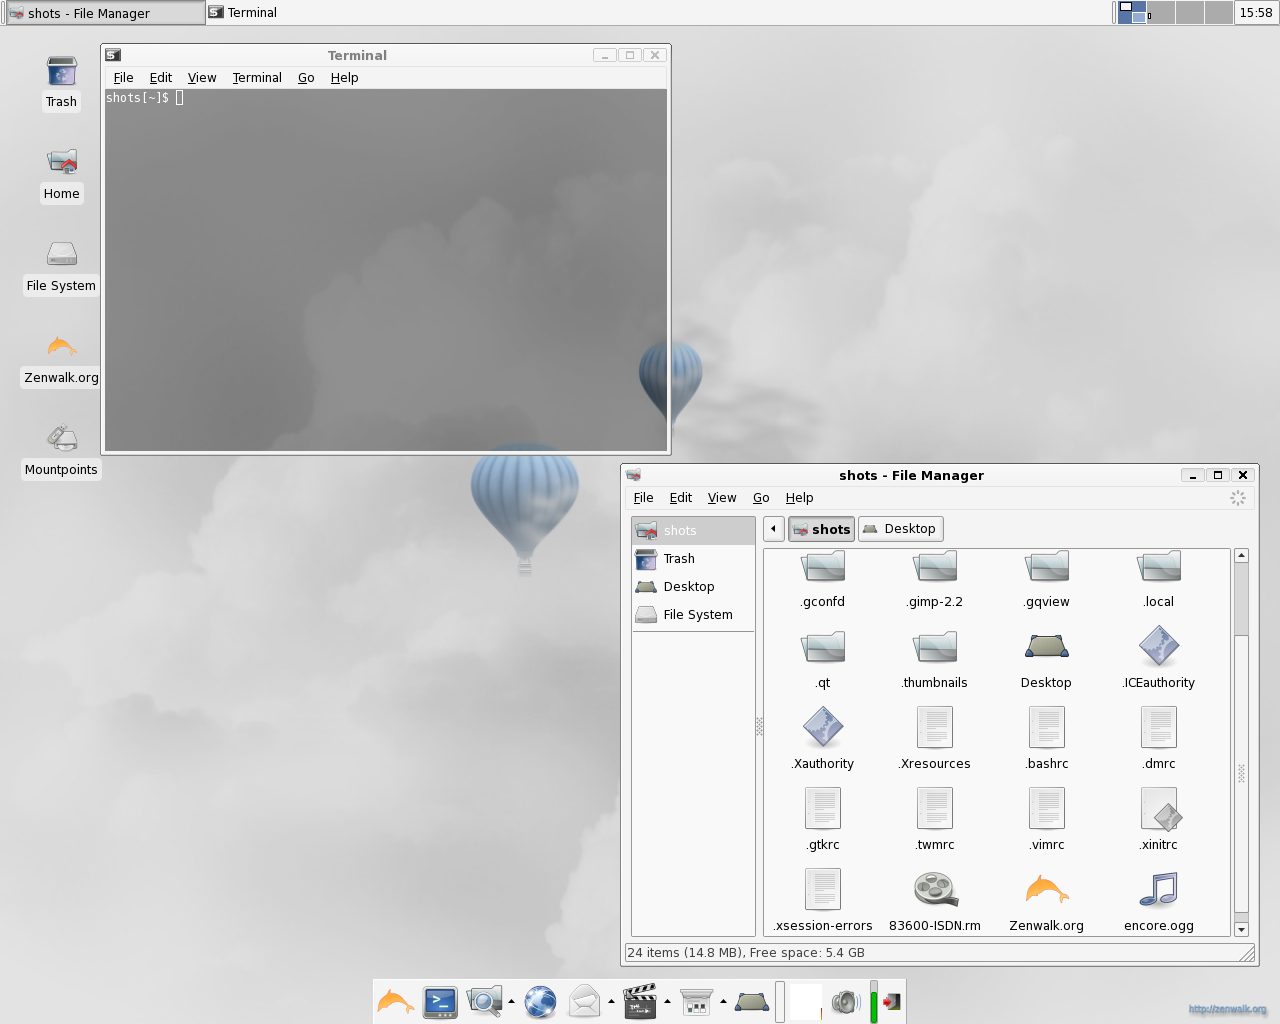
Task: Select the .Xresources file
Action: (x=935, y=728)
